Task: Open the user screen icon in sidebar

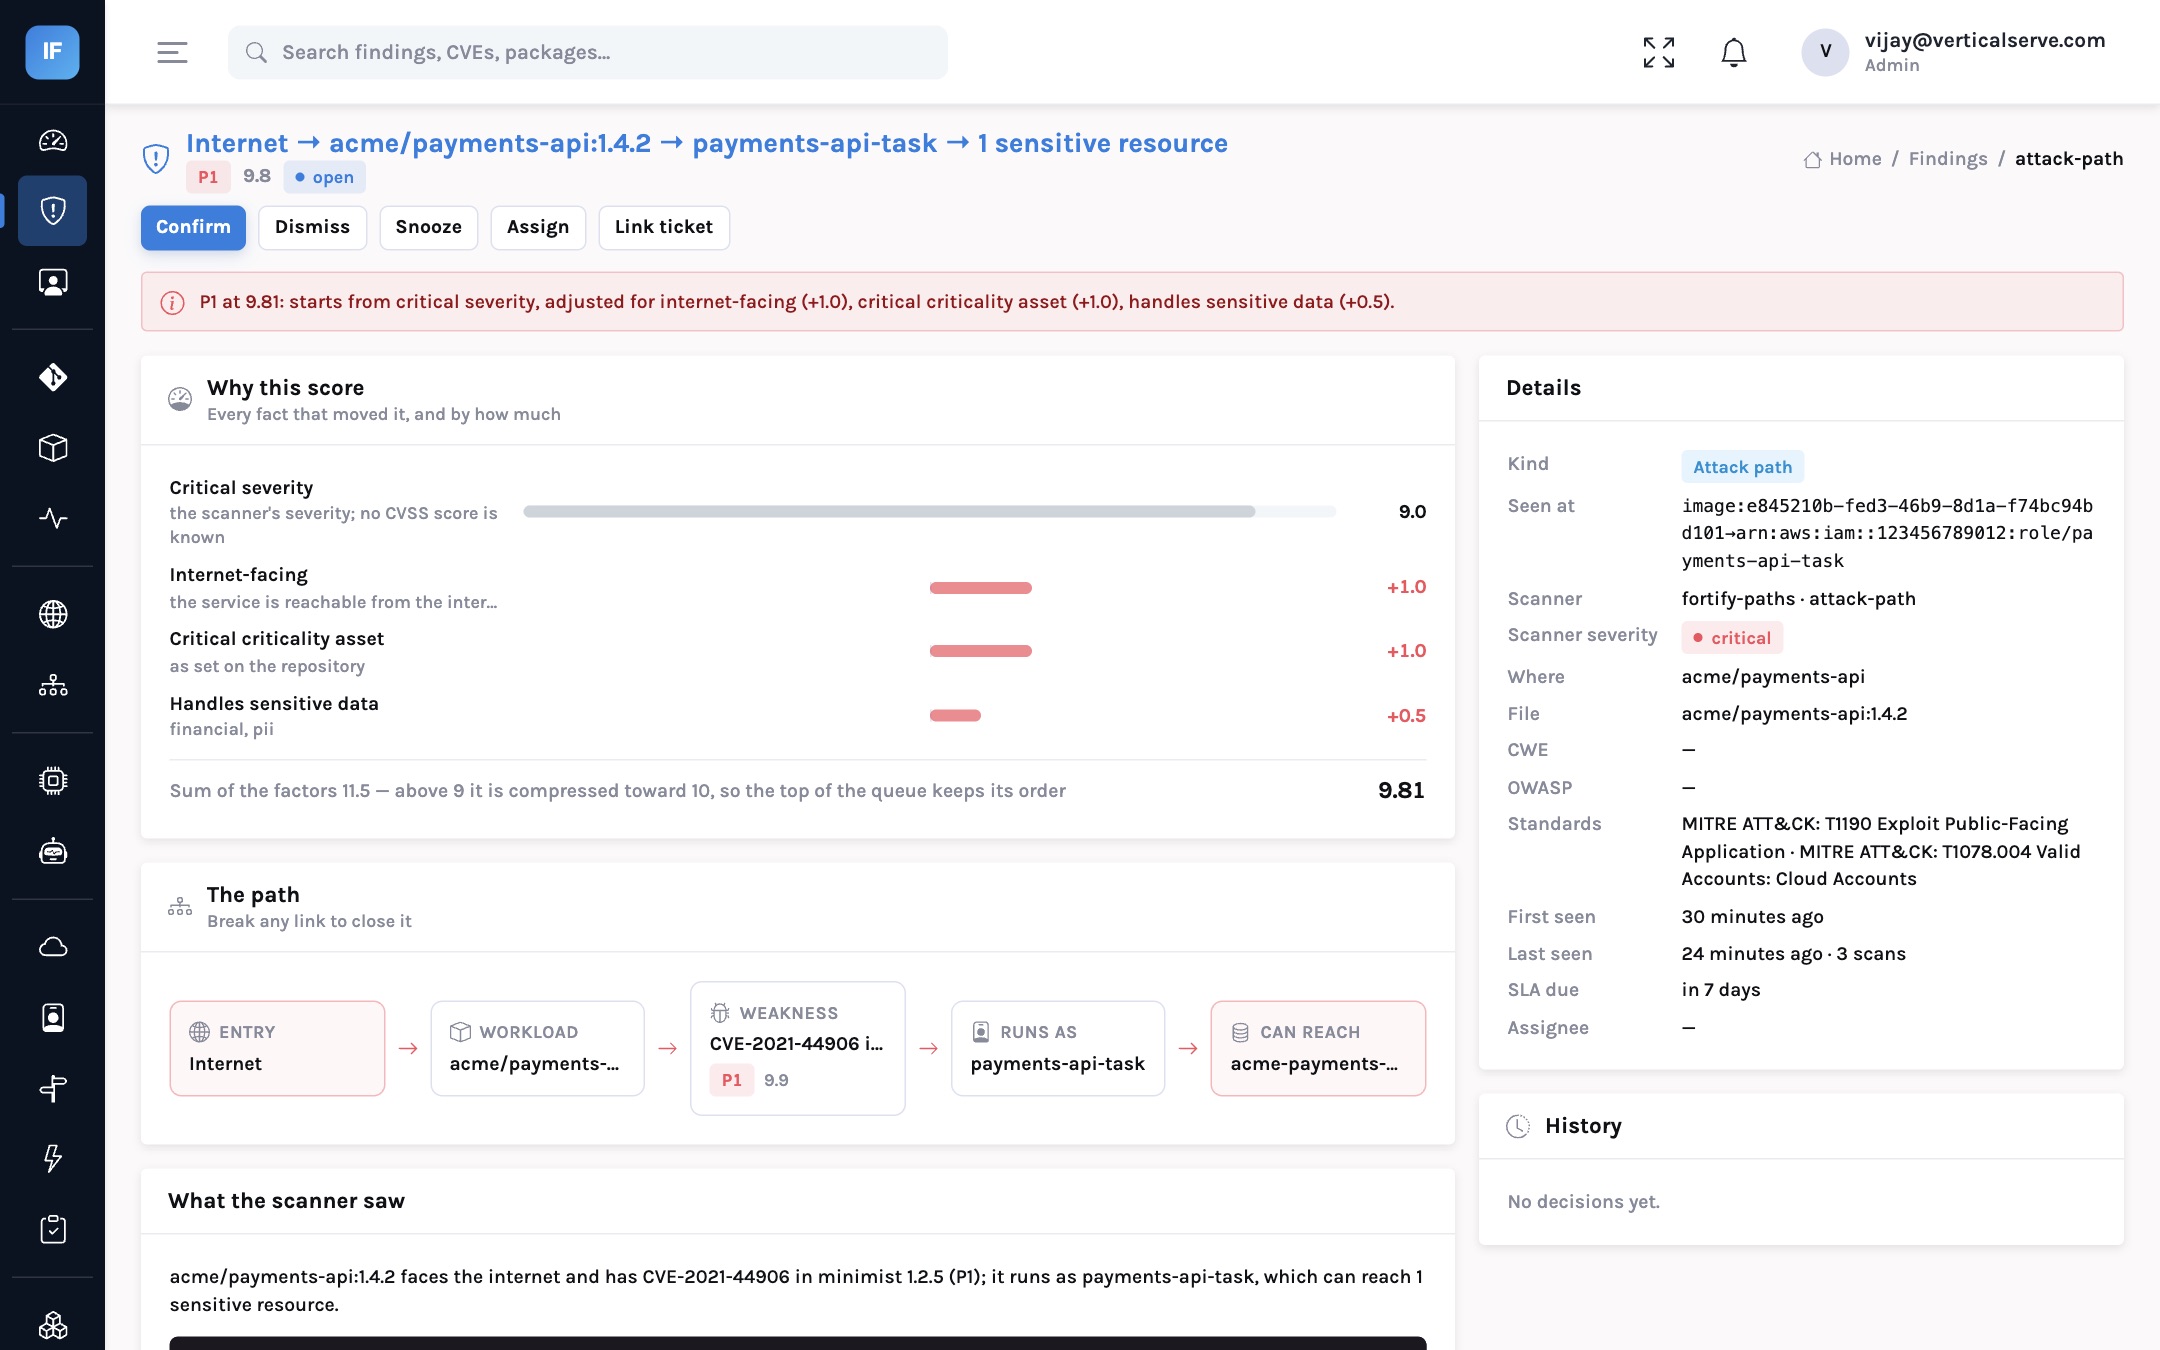Action: [53, 282]
